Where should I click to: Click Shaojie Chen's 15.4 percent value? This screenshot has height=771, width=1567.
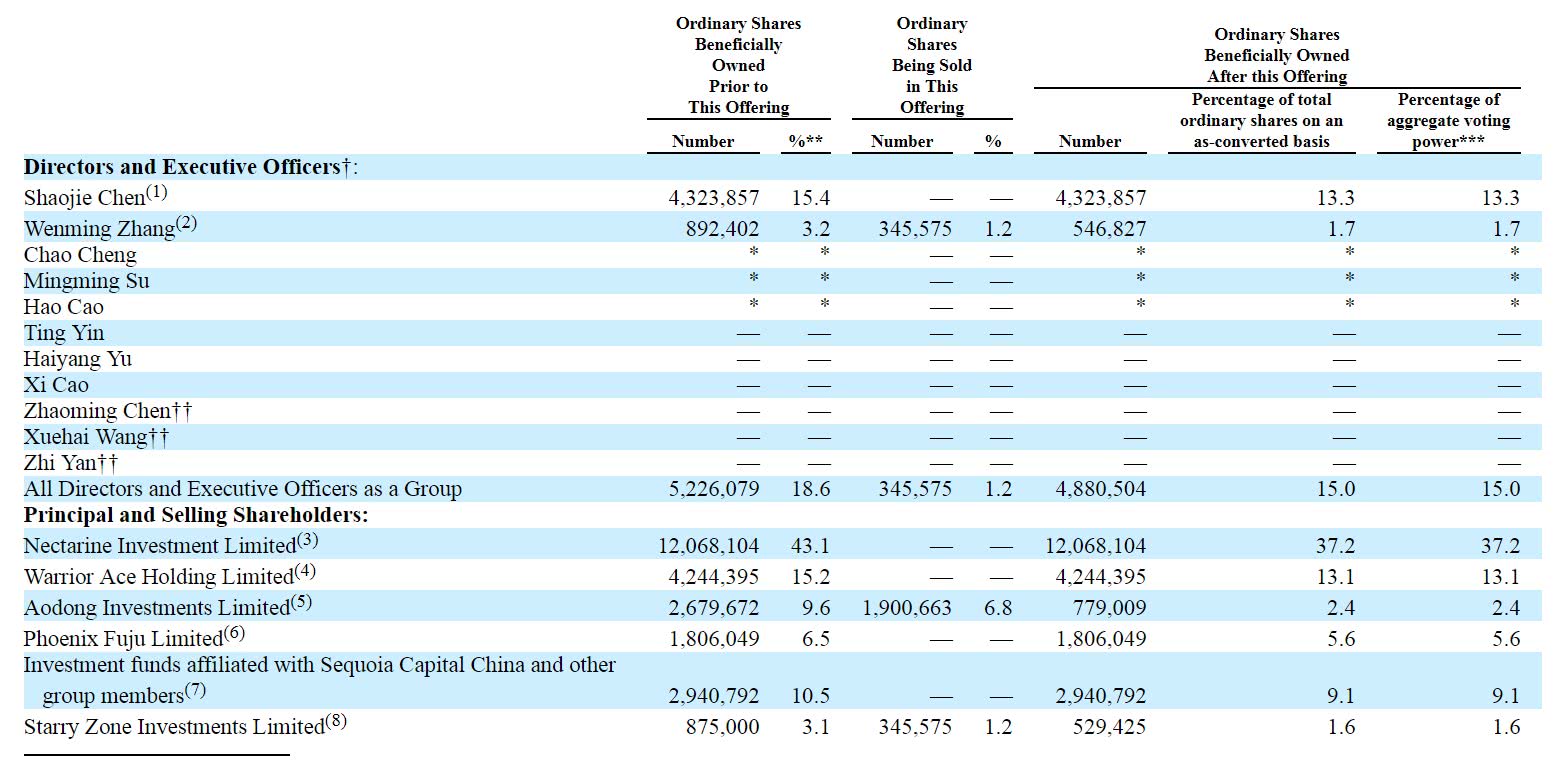(810, 199)
